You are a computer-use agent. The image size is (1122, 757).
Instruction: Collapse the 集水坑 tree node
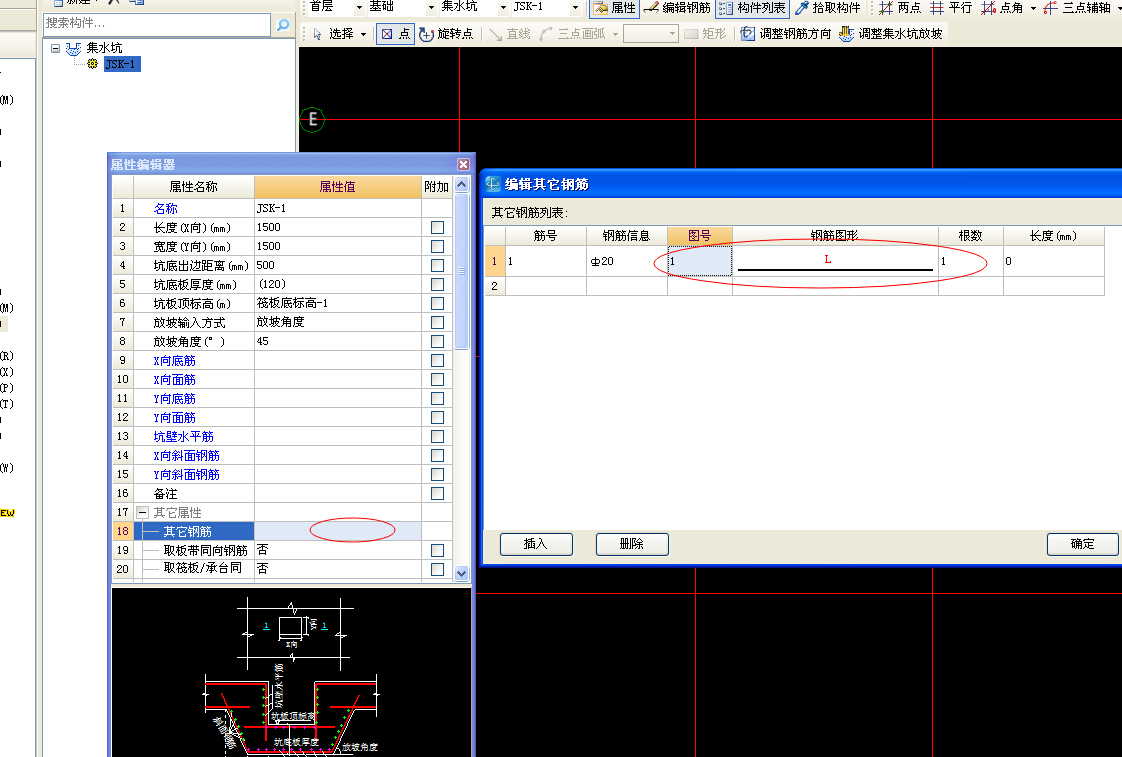(56, 48)
